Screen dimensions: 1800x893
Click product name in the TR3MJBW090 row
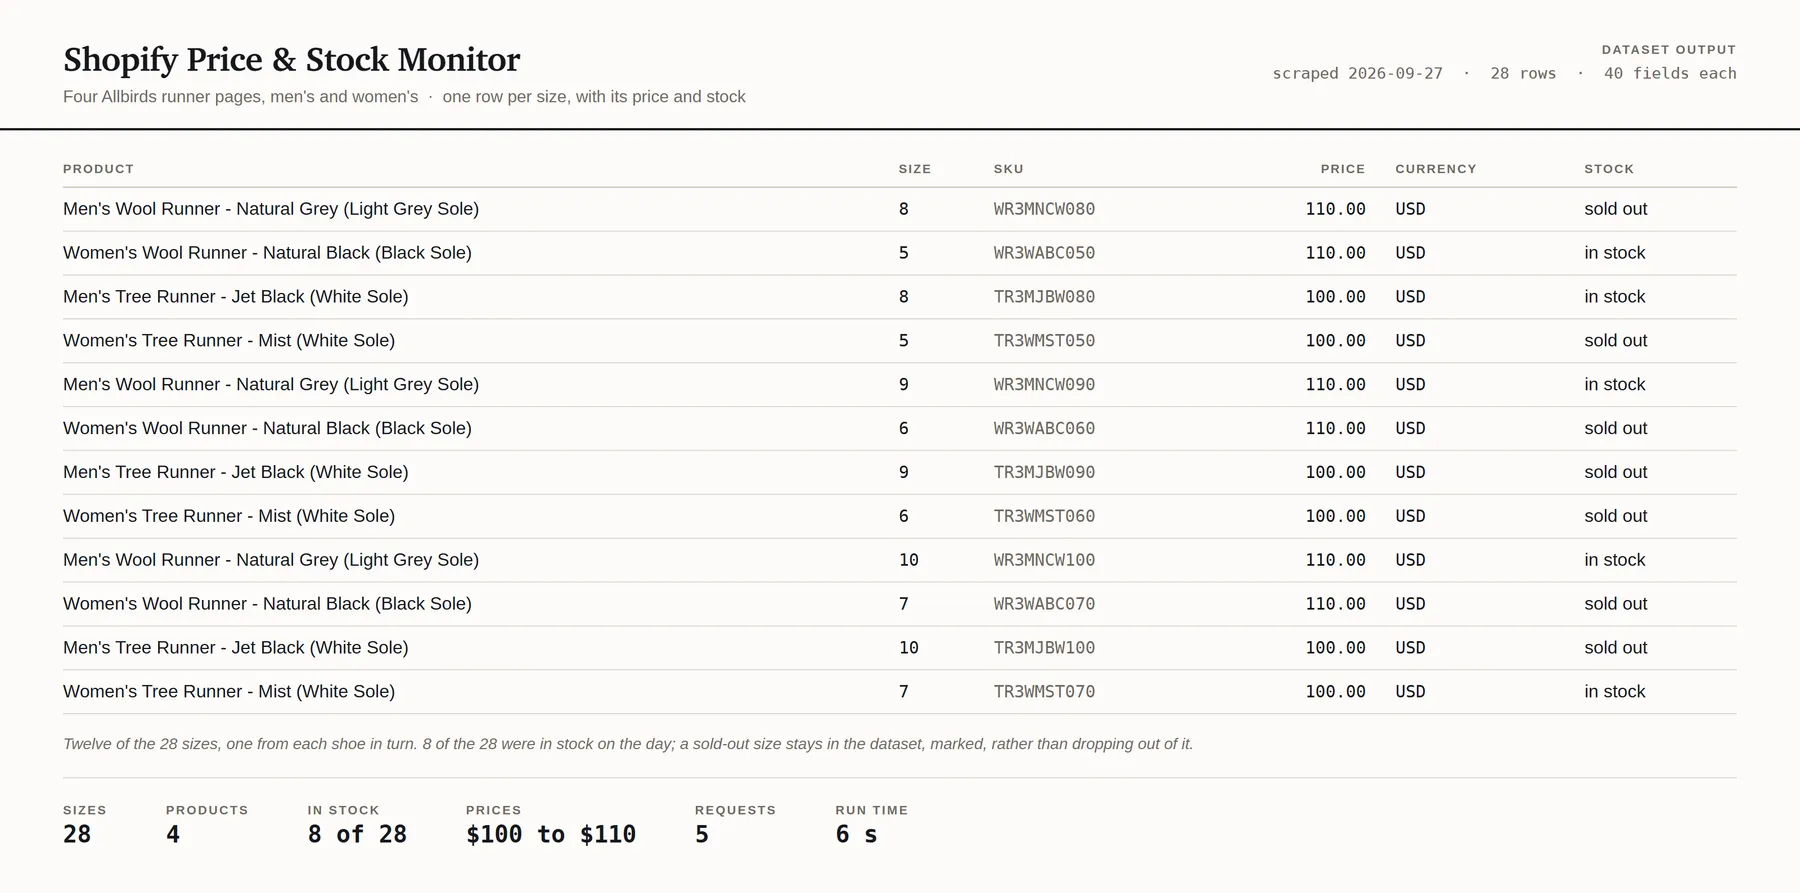(236, 472)
